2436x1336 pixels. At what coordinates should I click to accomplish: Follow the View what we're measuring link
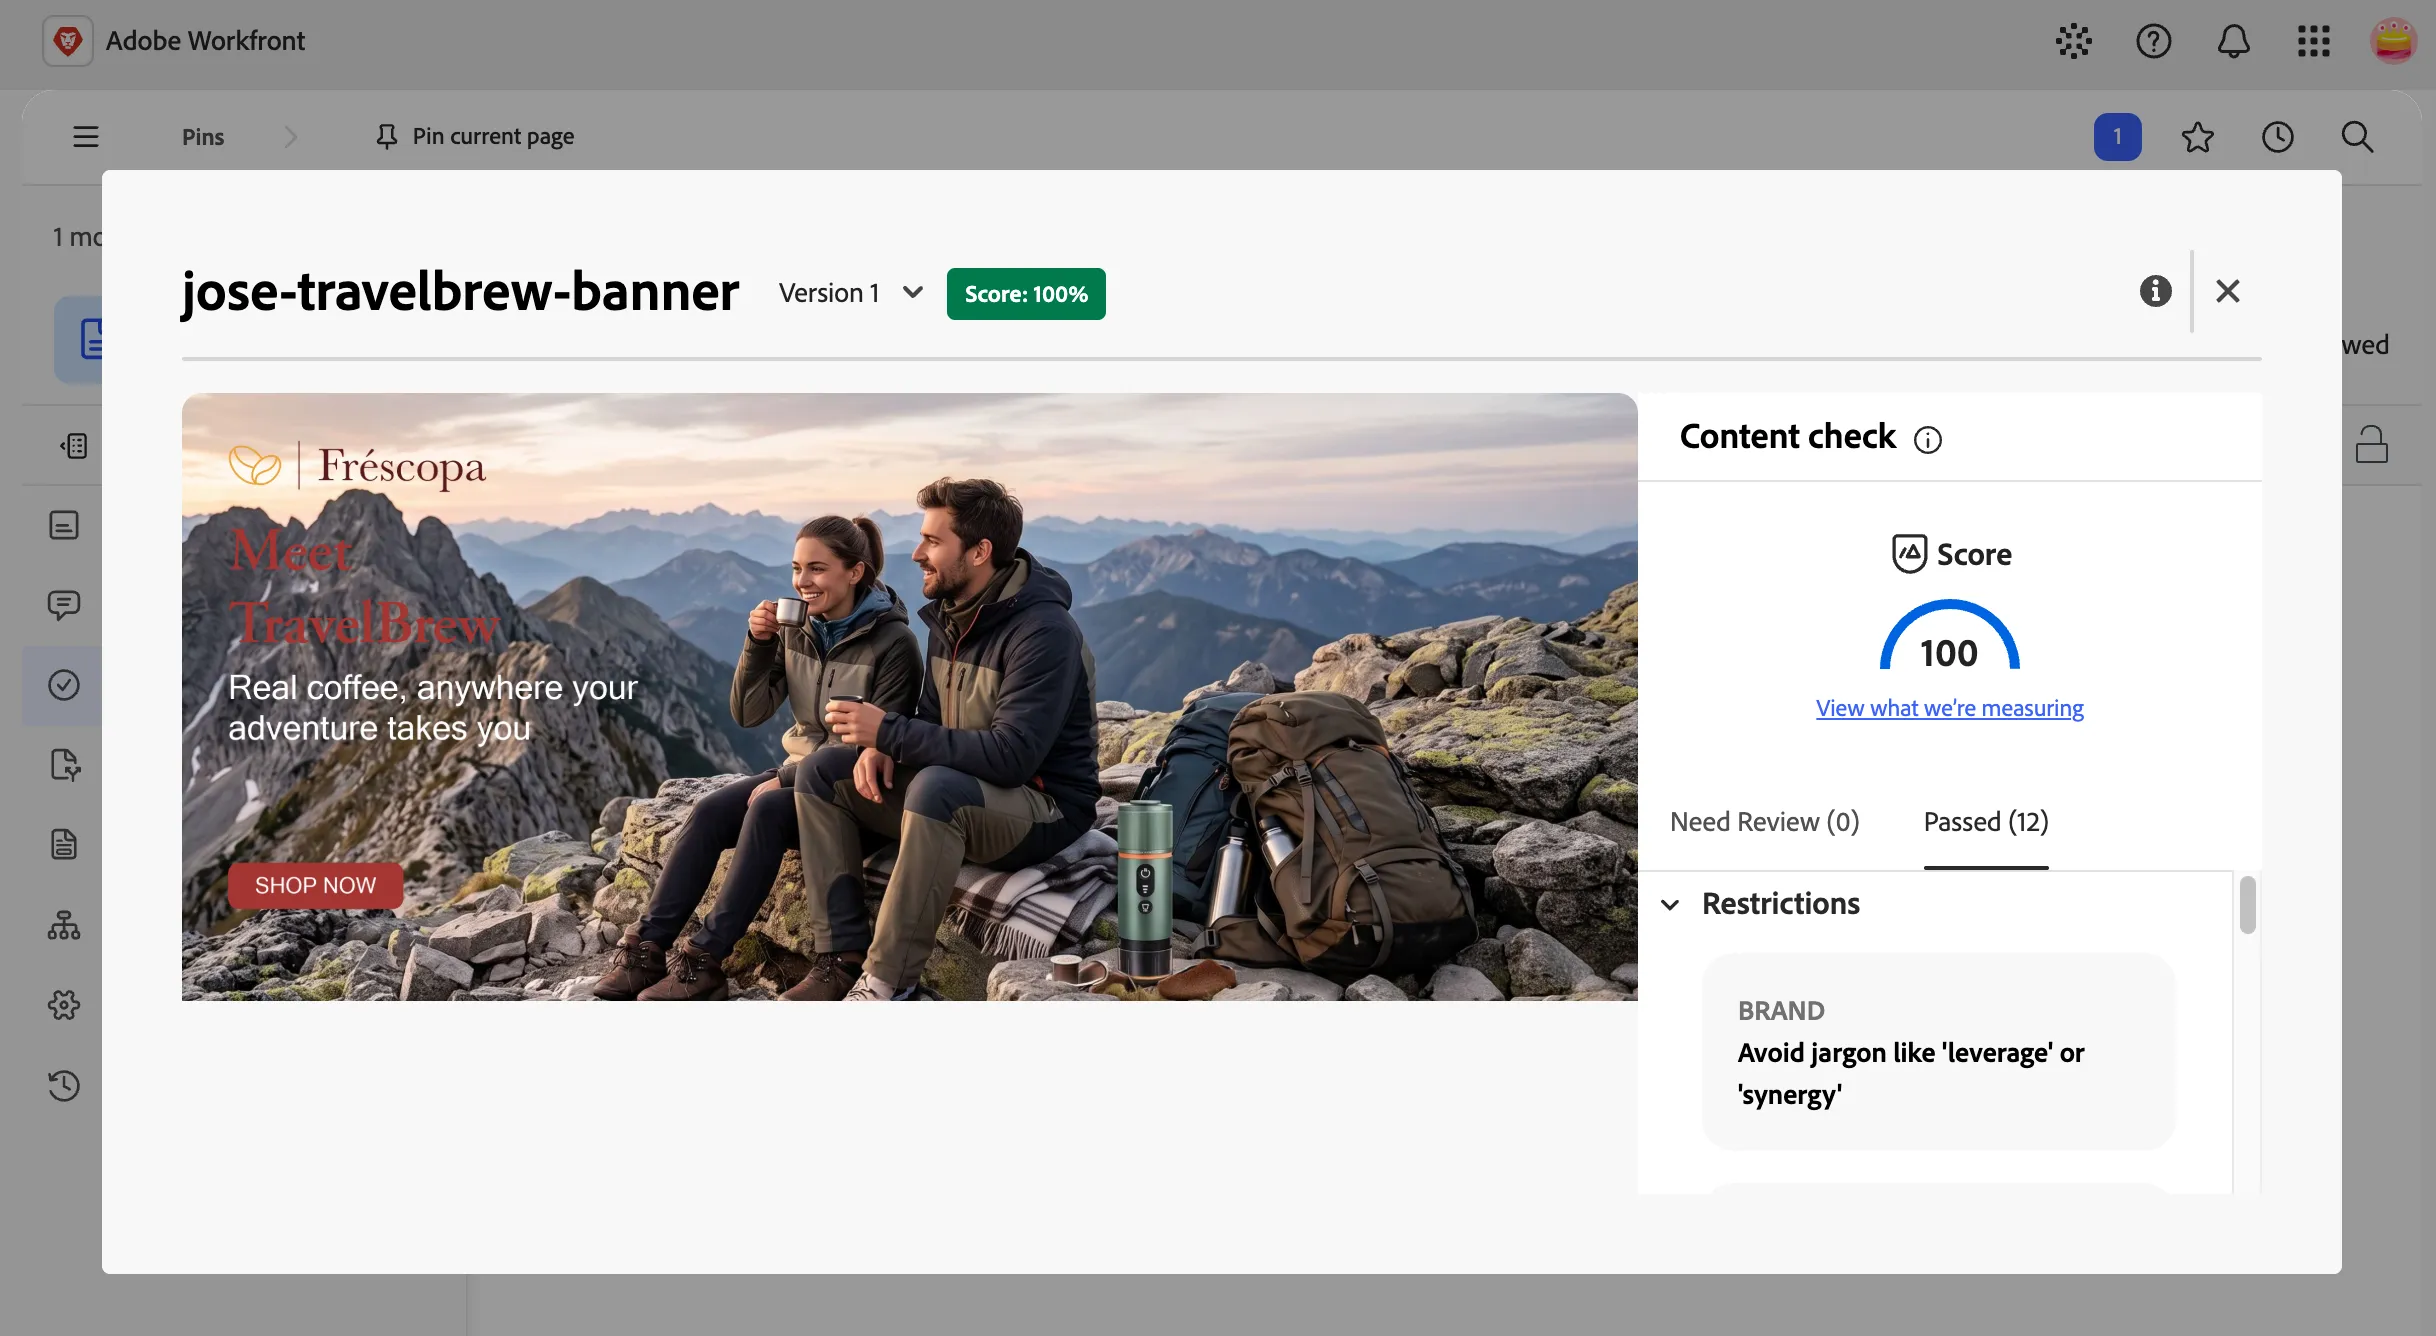coord(1949,708)
